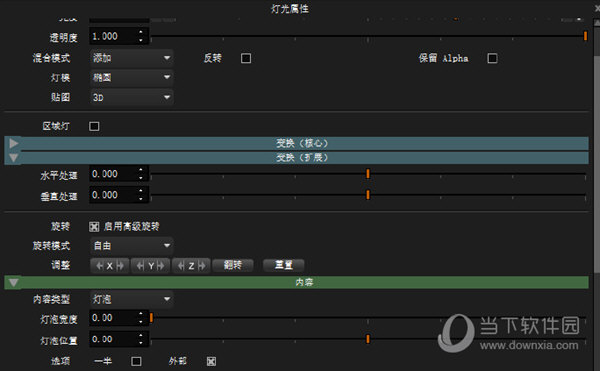This screenshot has width=600, height=371.
Task: Open the 内容类型 dropdown showing 灯泡
Action: pos(131,299)
